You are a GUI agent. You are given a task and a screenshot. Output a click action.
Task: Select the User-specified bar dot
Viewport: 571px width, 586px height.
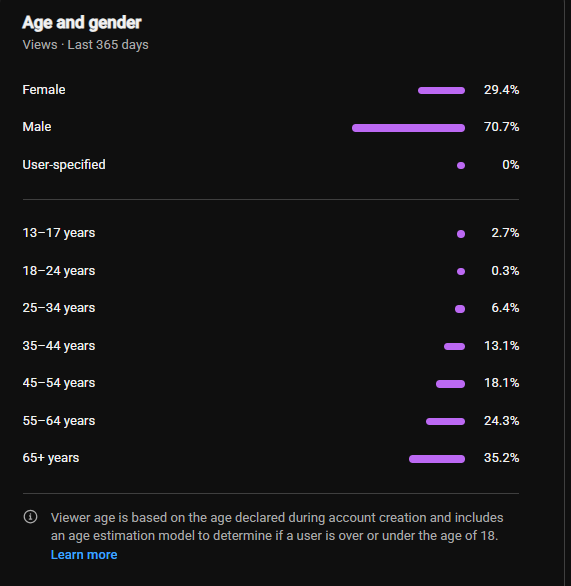coord(461,166)
